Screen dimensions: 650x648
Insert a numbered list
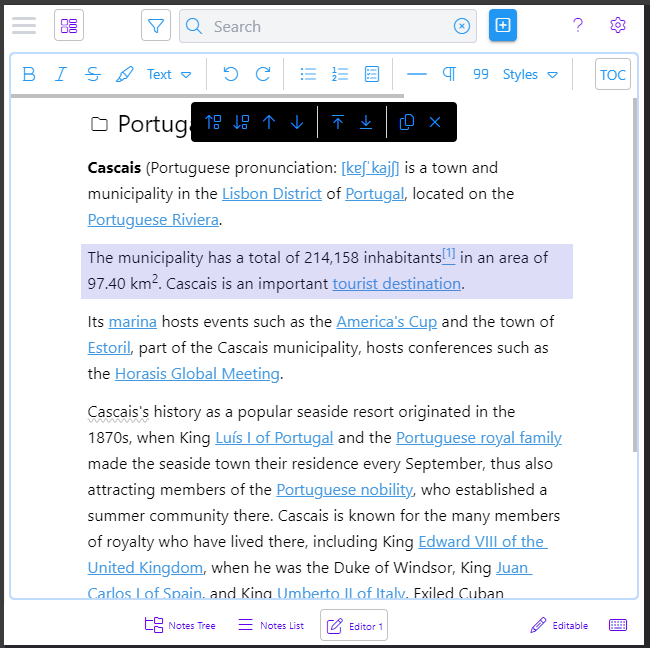tap(340, 75)
